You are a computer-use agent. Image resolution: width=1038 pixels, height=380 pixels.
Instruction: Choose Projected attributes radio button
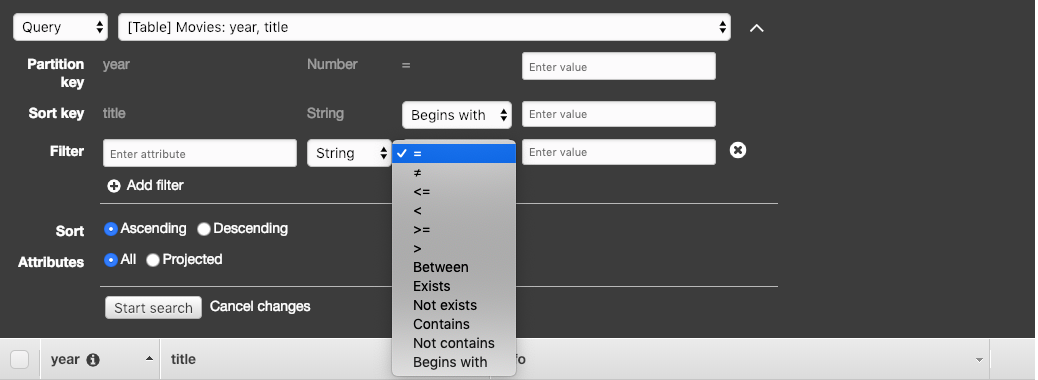pos(153,260)
